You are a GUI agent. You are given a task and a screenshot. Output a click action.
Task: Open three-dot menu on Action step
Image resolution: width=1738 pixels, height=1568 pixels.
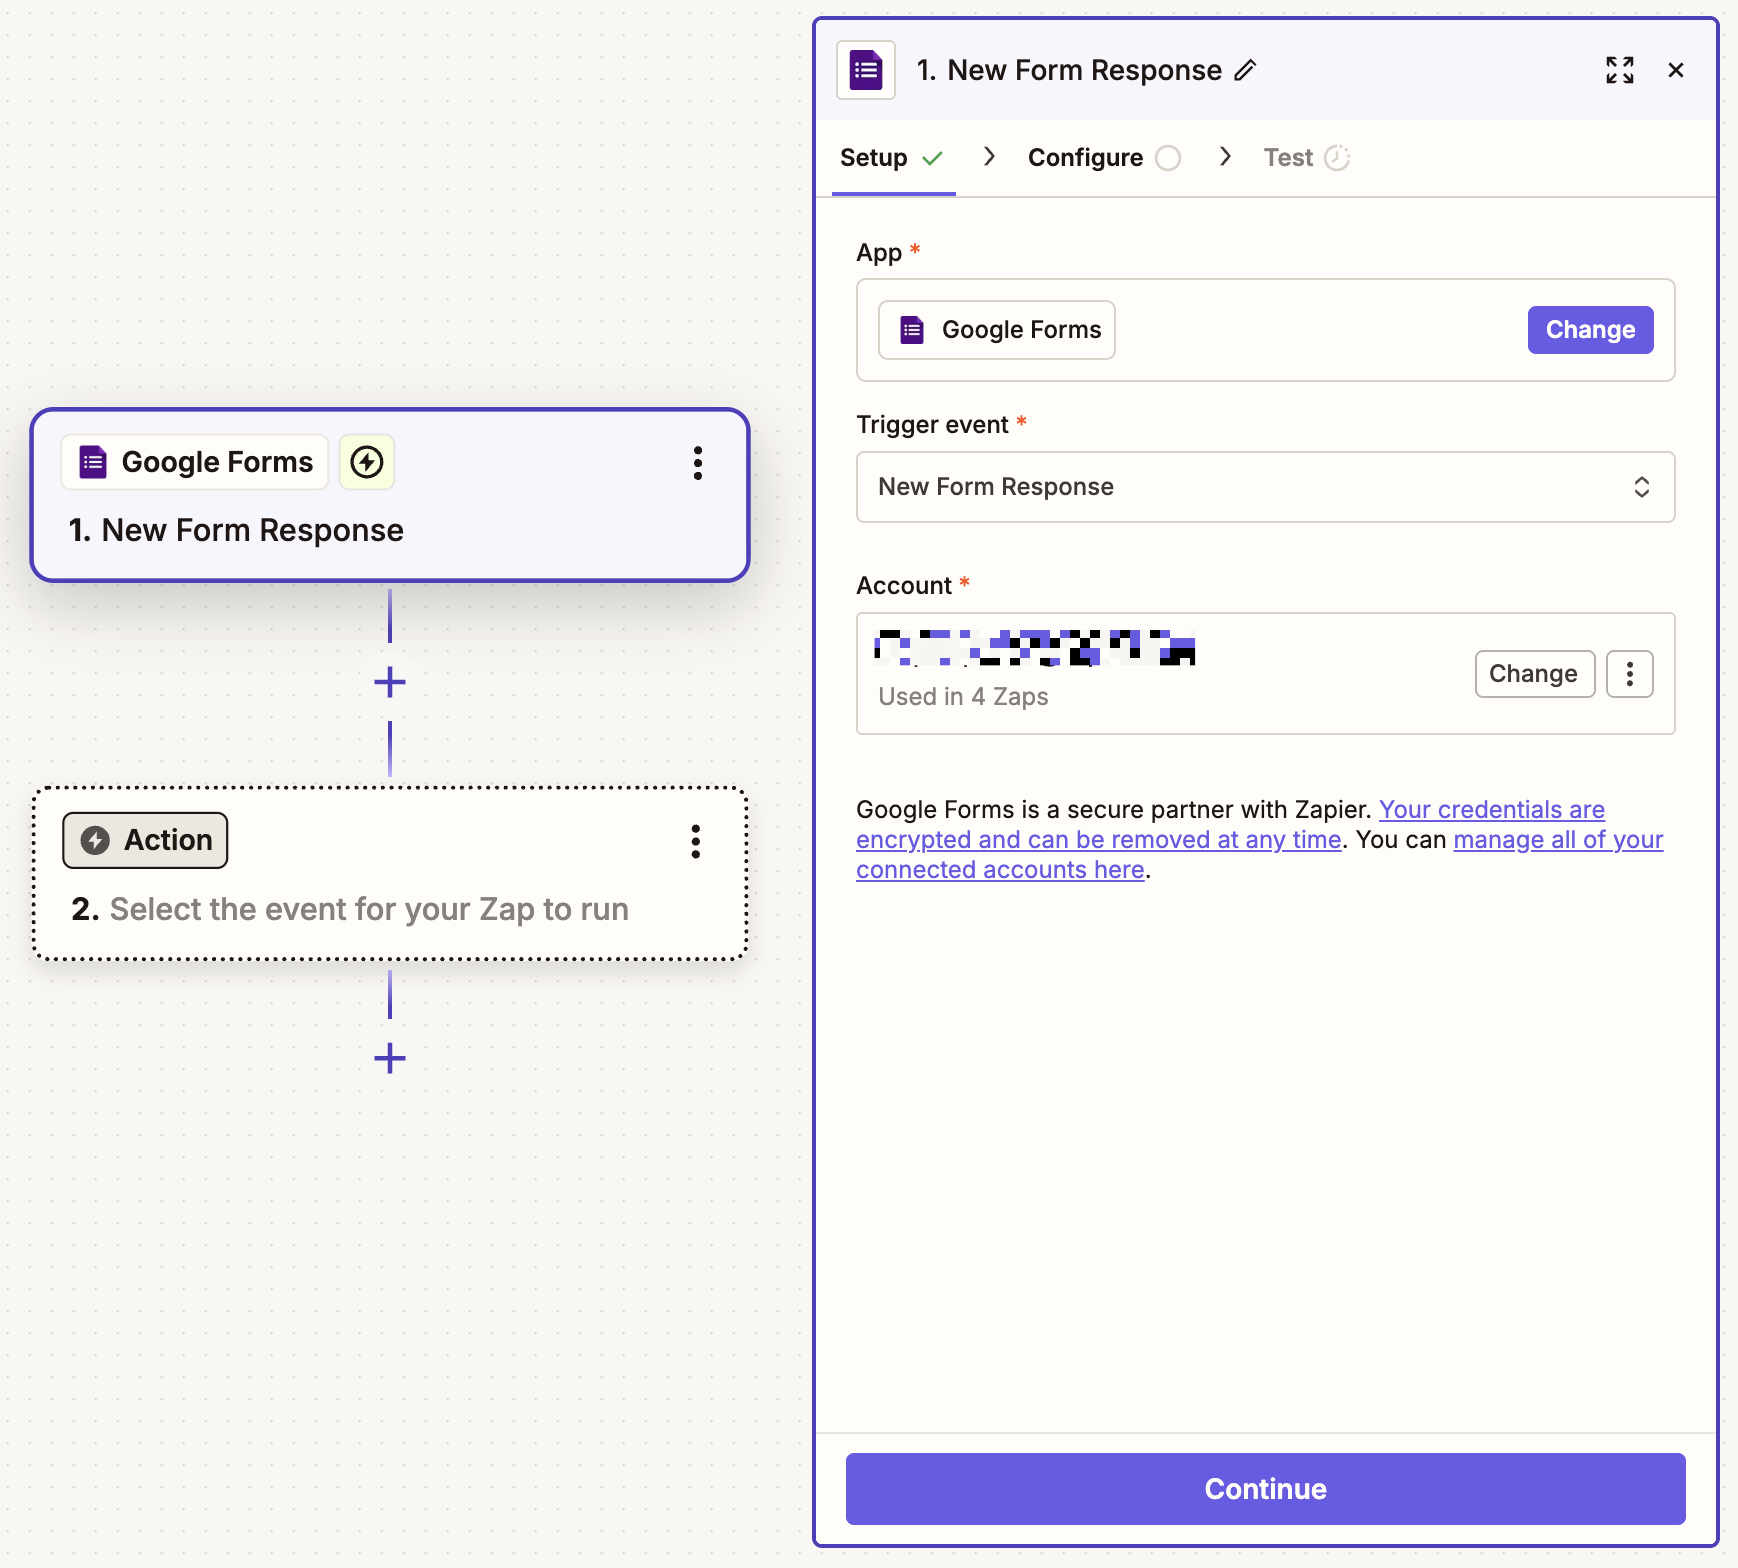click(696, 842)
